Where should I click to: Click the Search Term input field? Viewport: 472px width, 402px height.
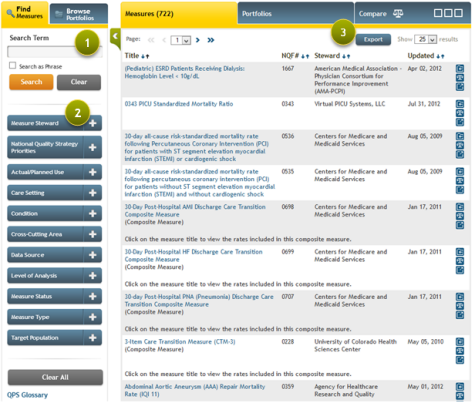click(x=55, y=52)
